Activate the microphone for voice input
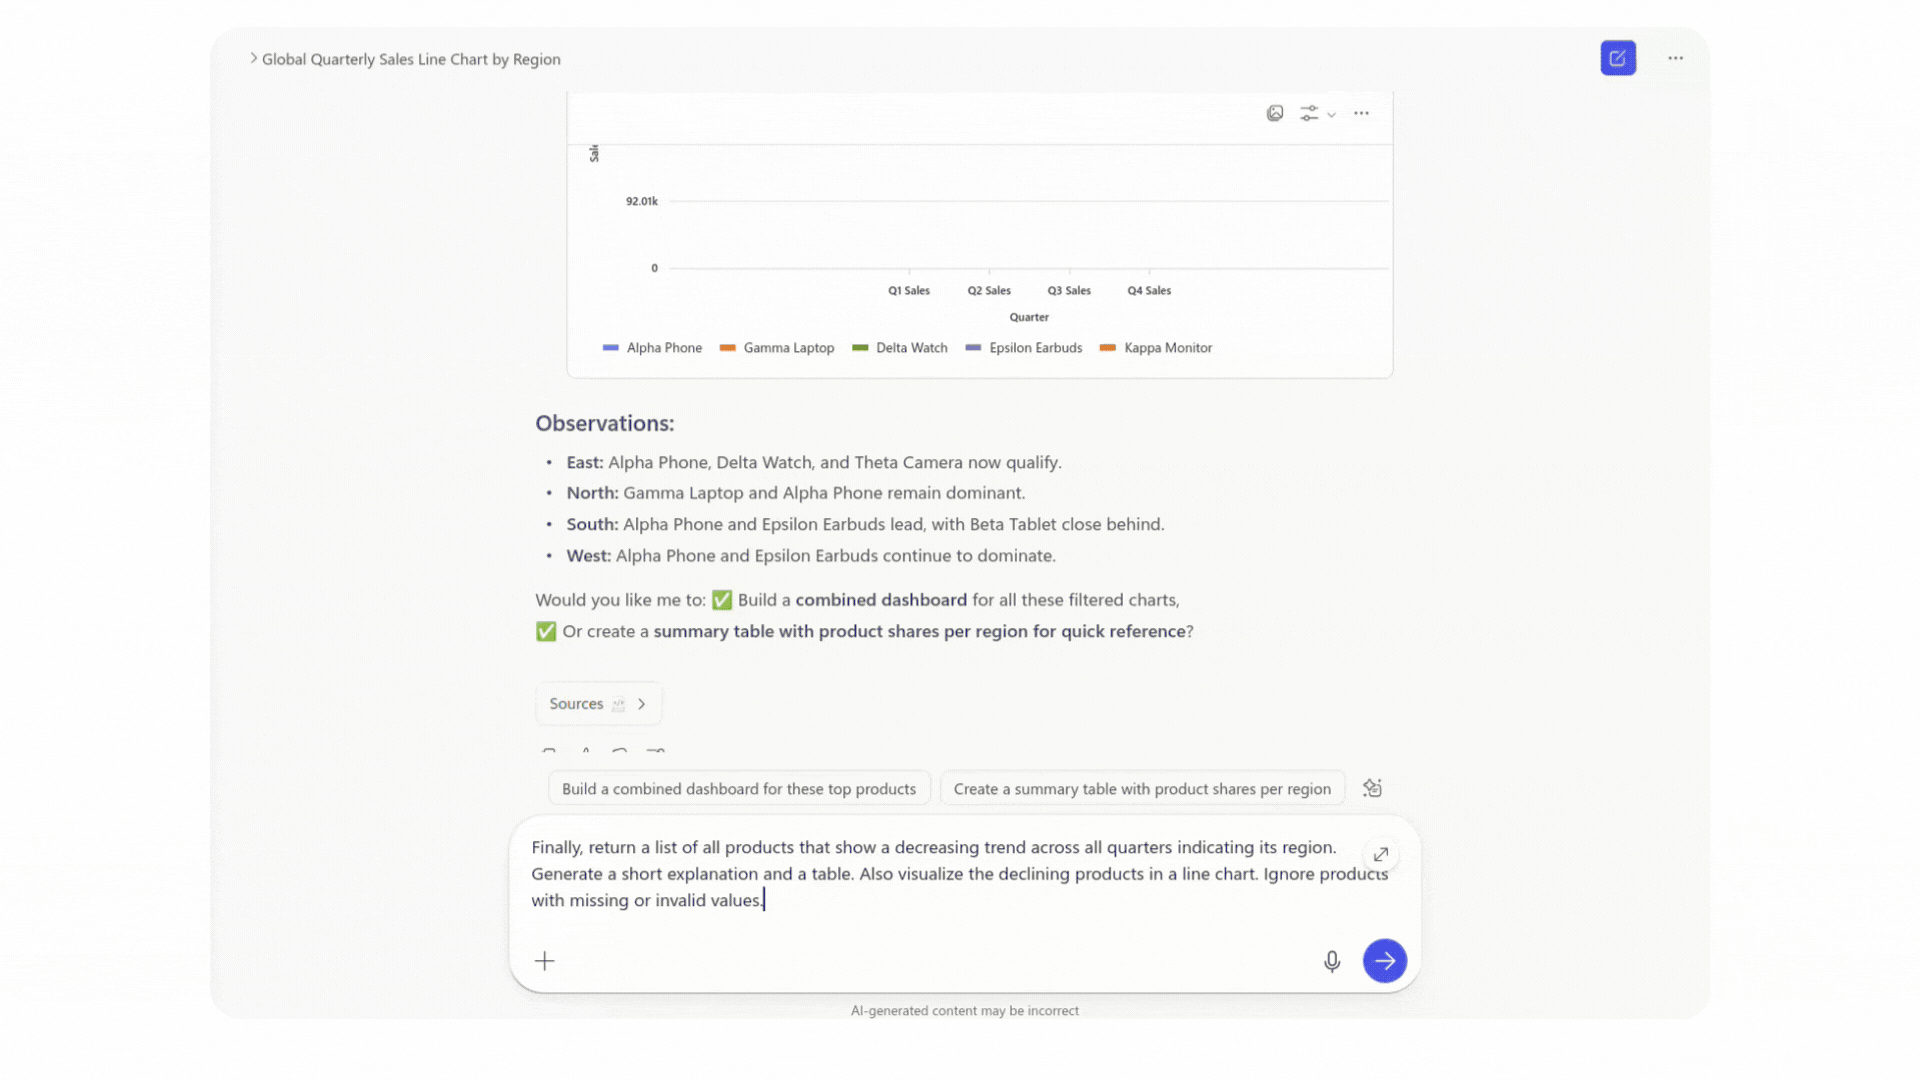 [1332, 961]
